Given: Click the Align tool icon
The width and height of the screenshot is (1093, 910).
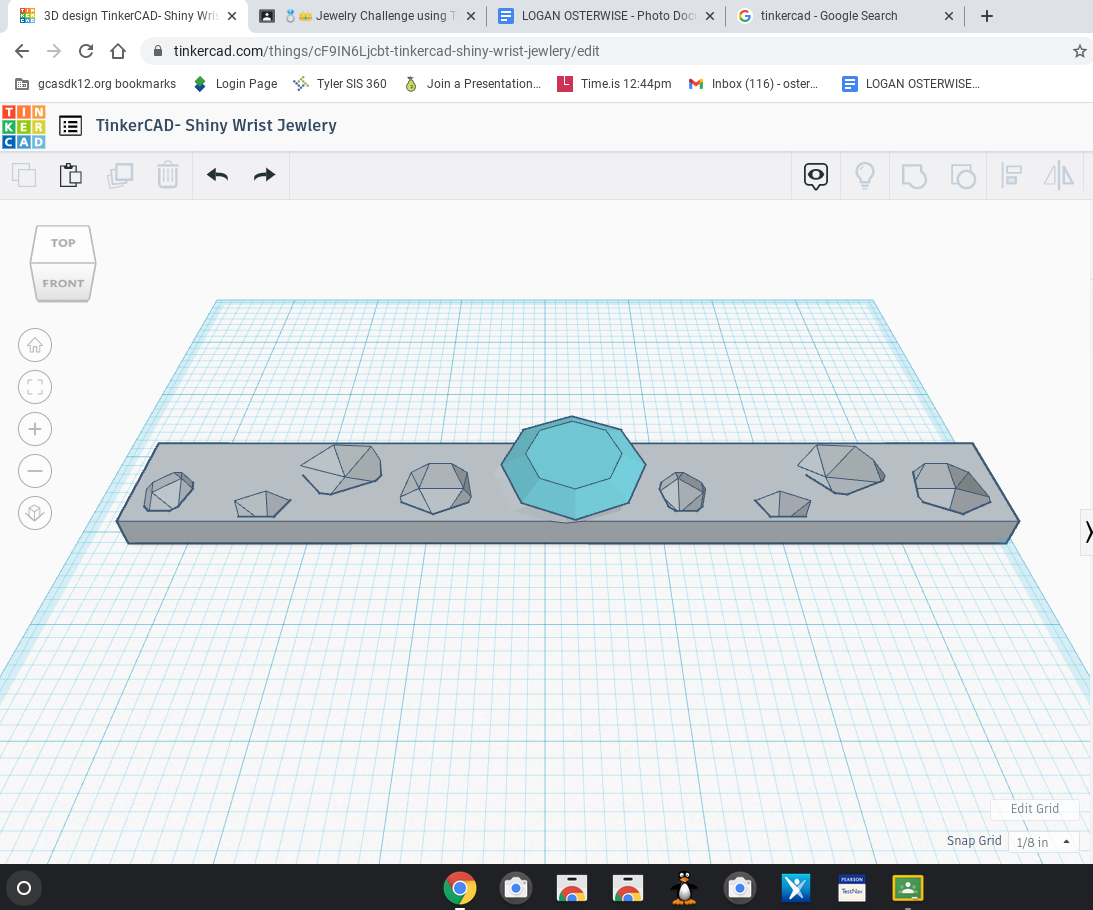Looking at the screenshot, I should (1011, 176).
